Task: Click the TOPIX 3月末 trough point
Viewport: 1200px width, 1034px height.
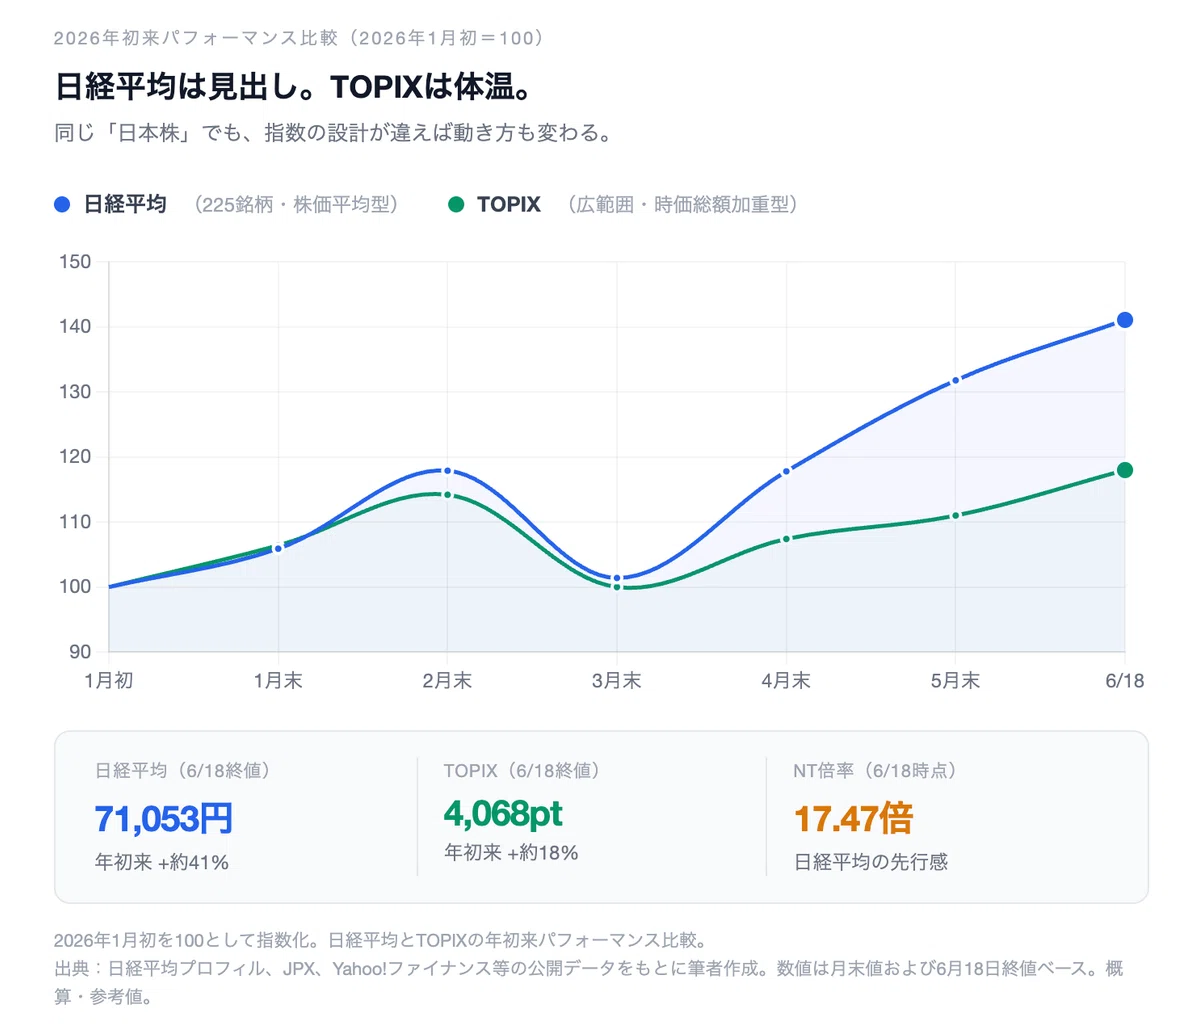Action: (617, 587)
